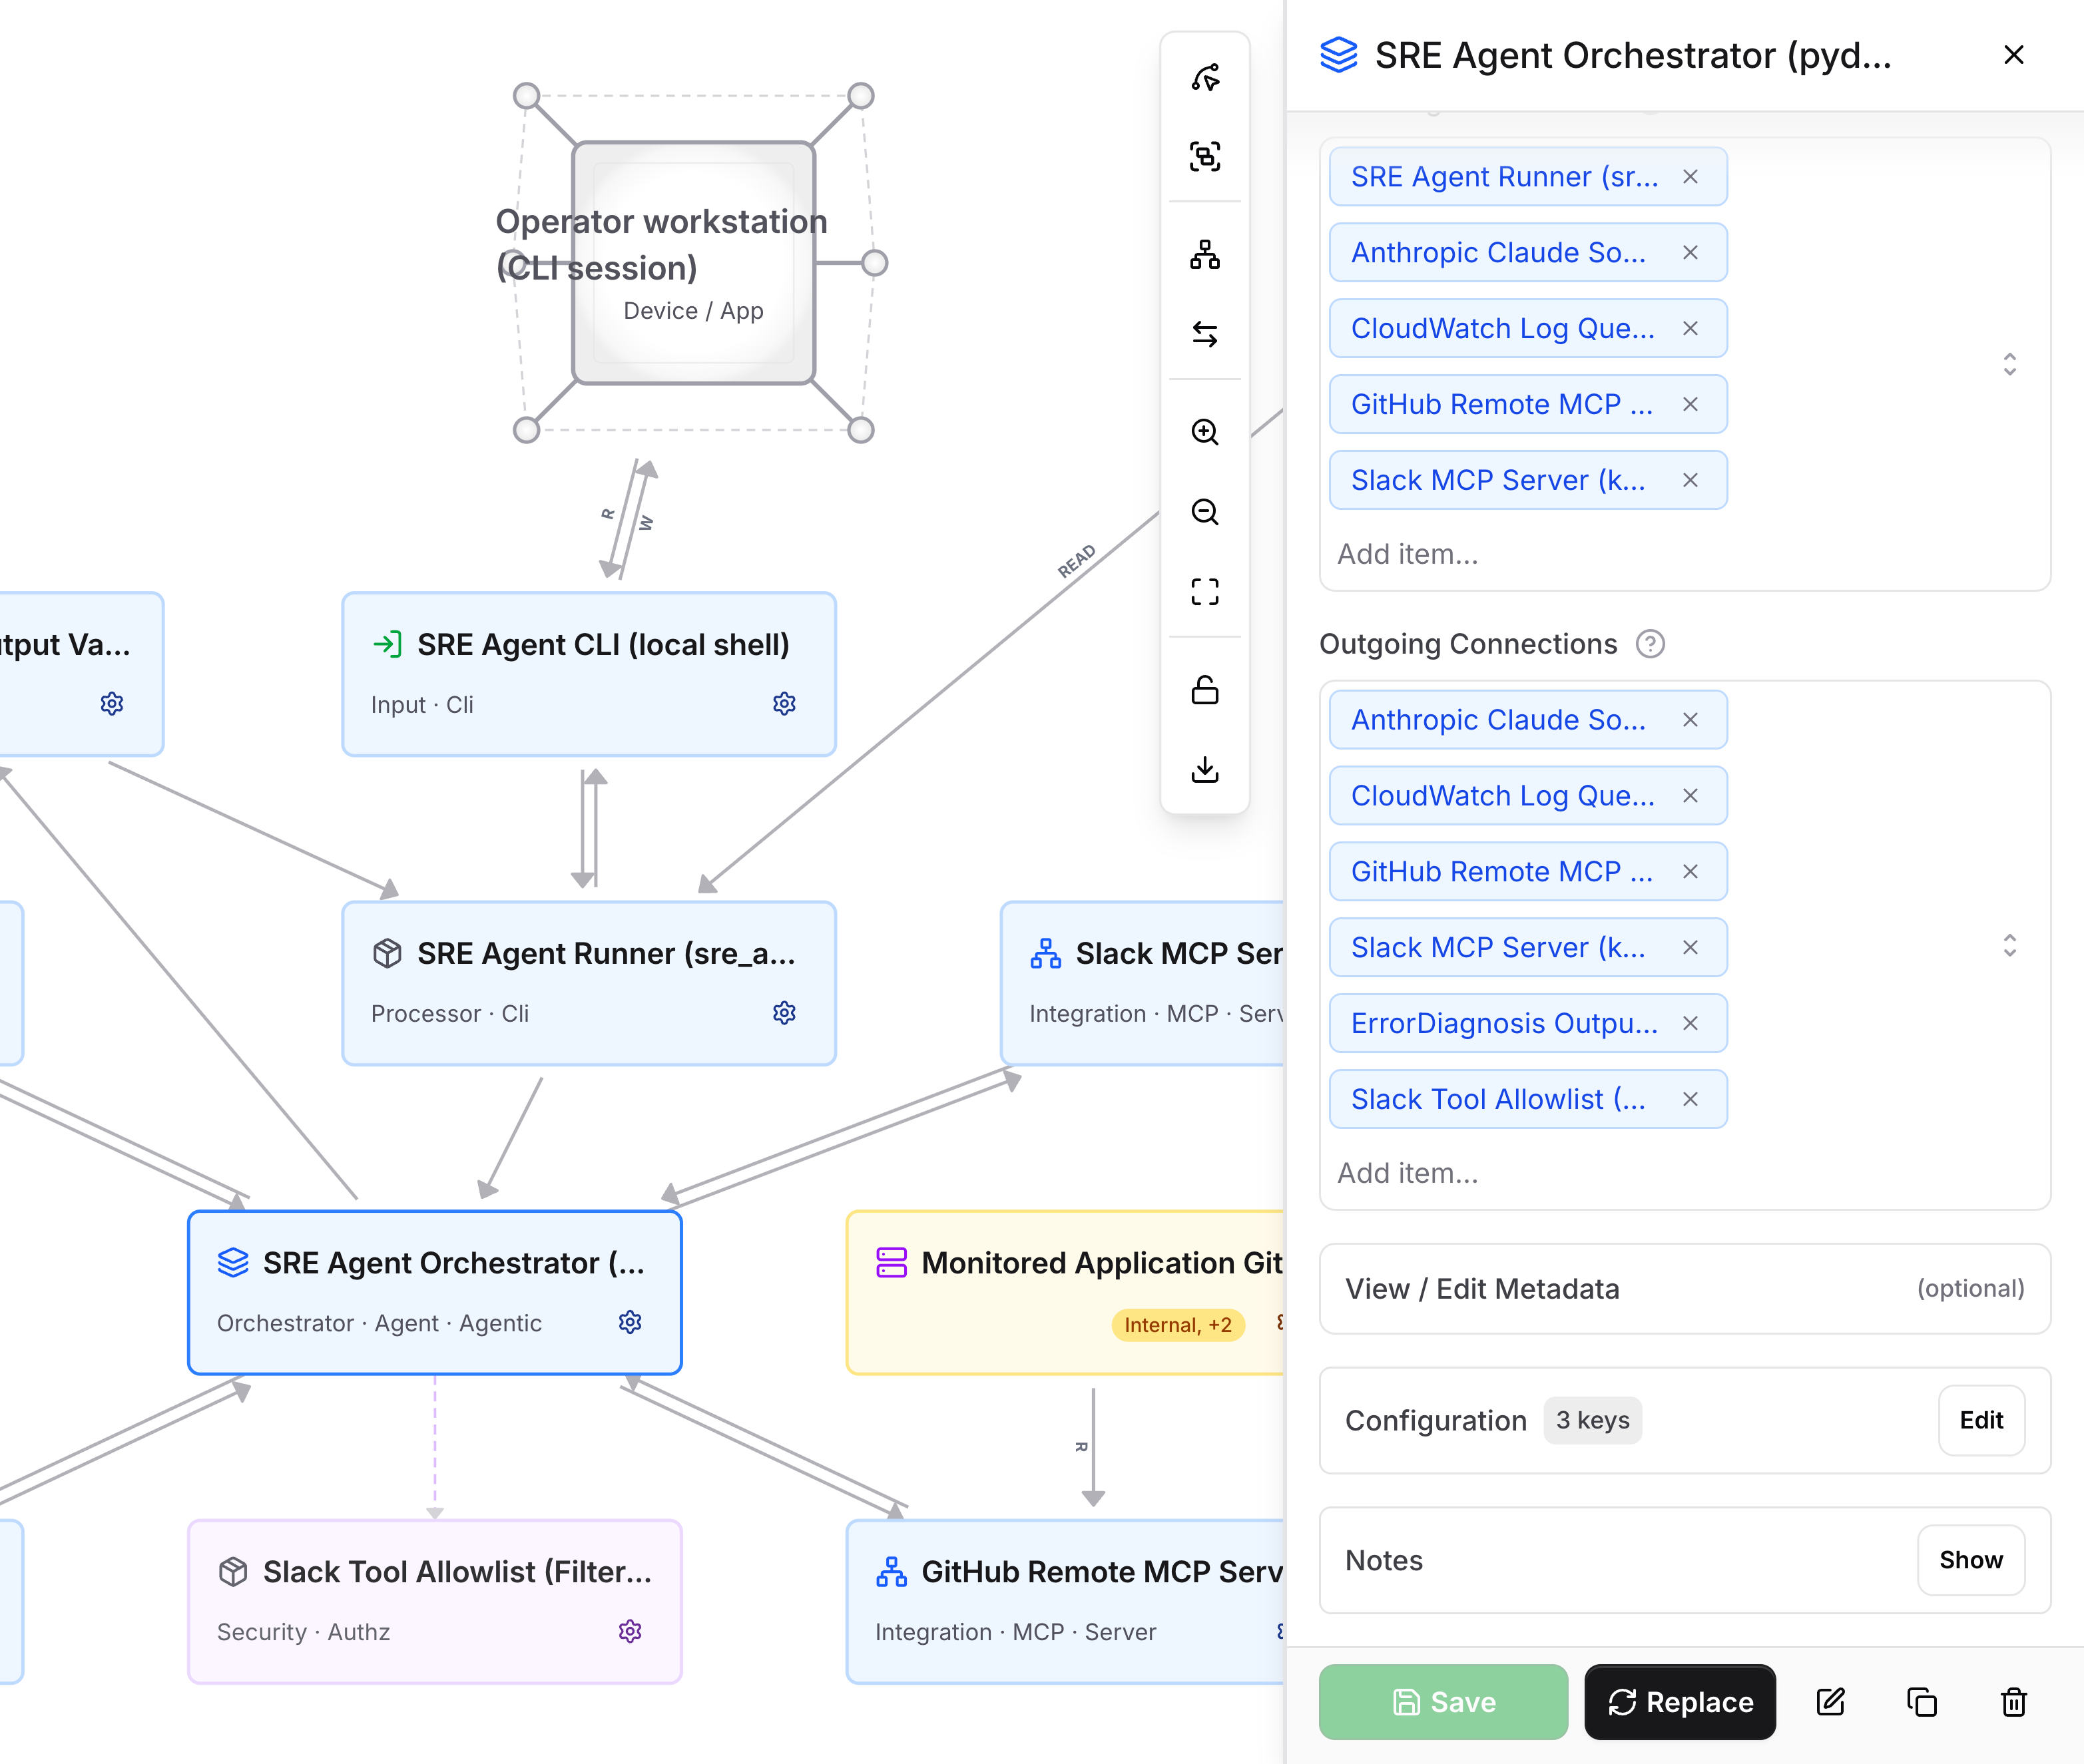Click the focus-on-selection toolbar icon

pyautogui.click(x=1205, y=157)
